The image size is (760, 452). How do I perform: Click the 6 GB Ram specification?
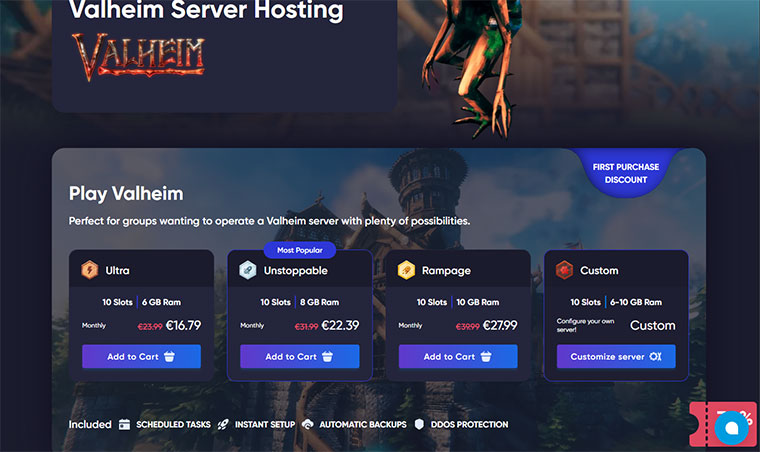click(x=161, y=302)
